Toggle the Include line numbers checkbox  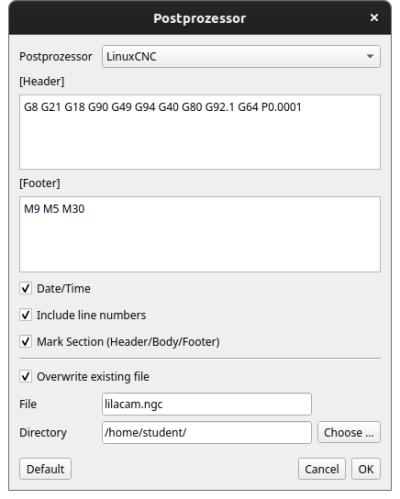coord(26,315)
